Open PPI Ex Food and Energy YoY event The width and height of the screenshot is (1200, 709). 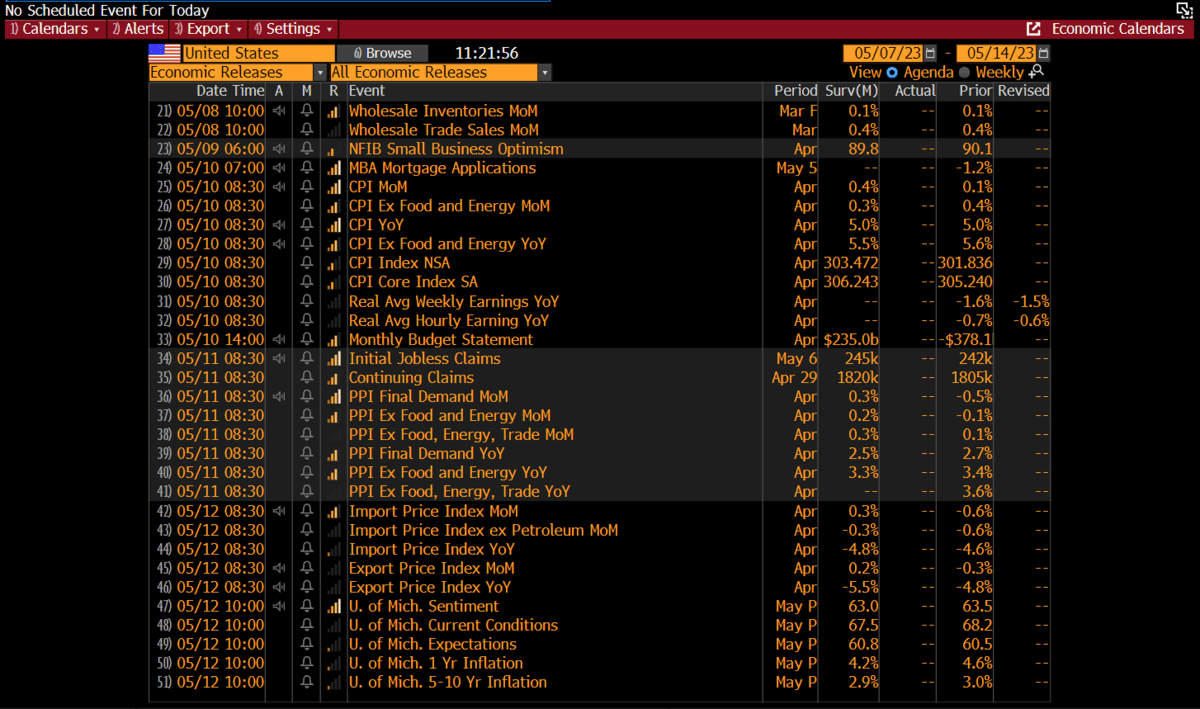pos(447,472)
